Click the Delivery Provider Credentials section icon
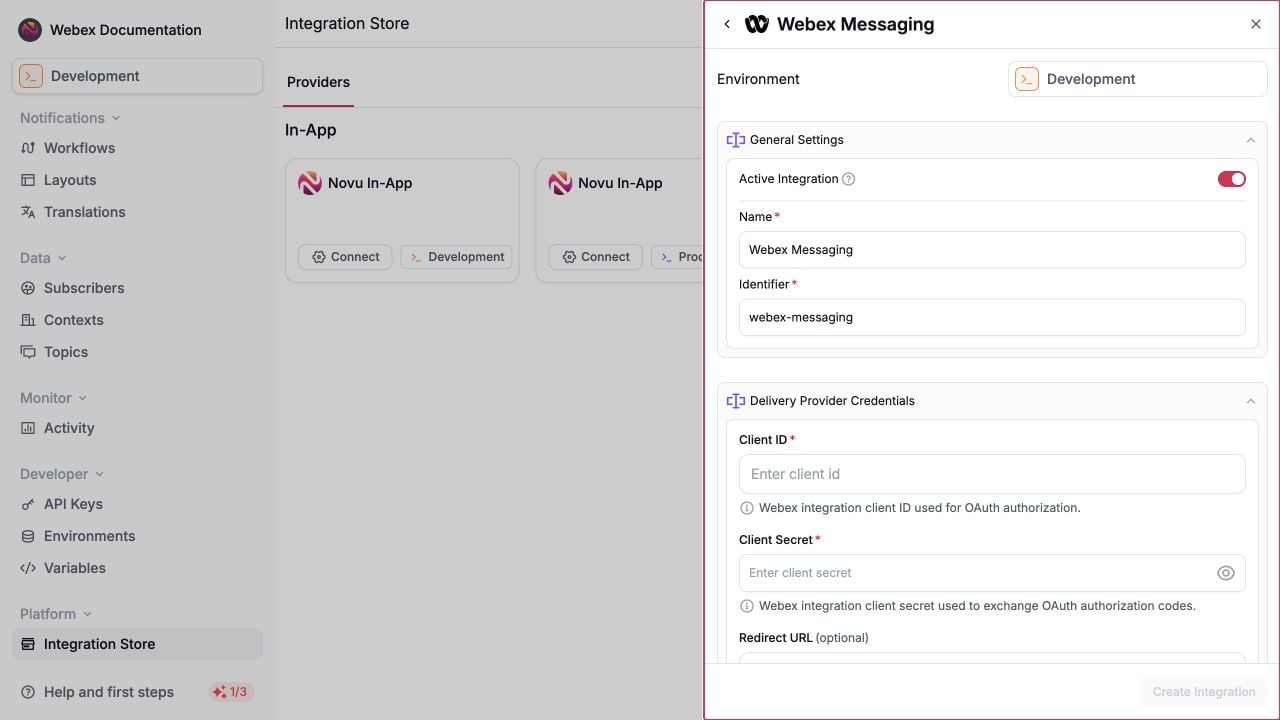Image resolution: width=1280 pixels, height=720 pixels. coord(736,401)
